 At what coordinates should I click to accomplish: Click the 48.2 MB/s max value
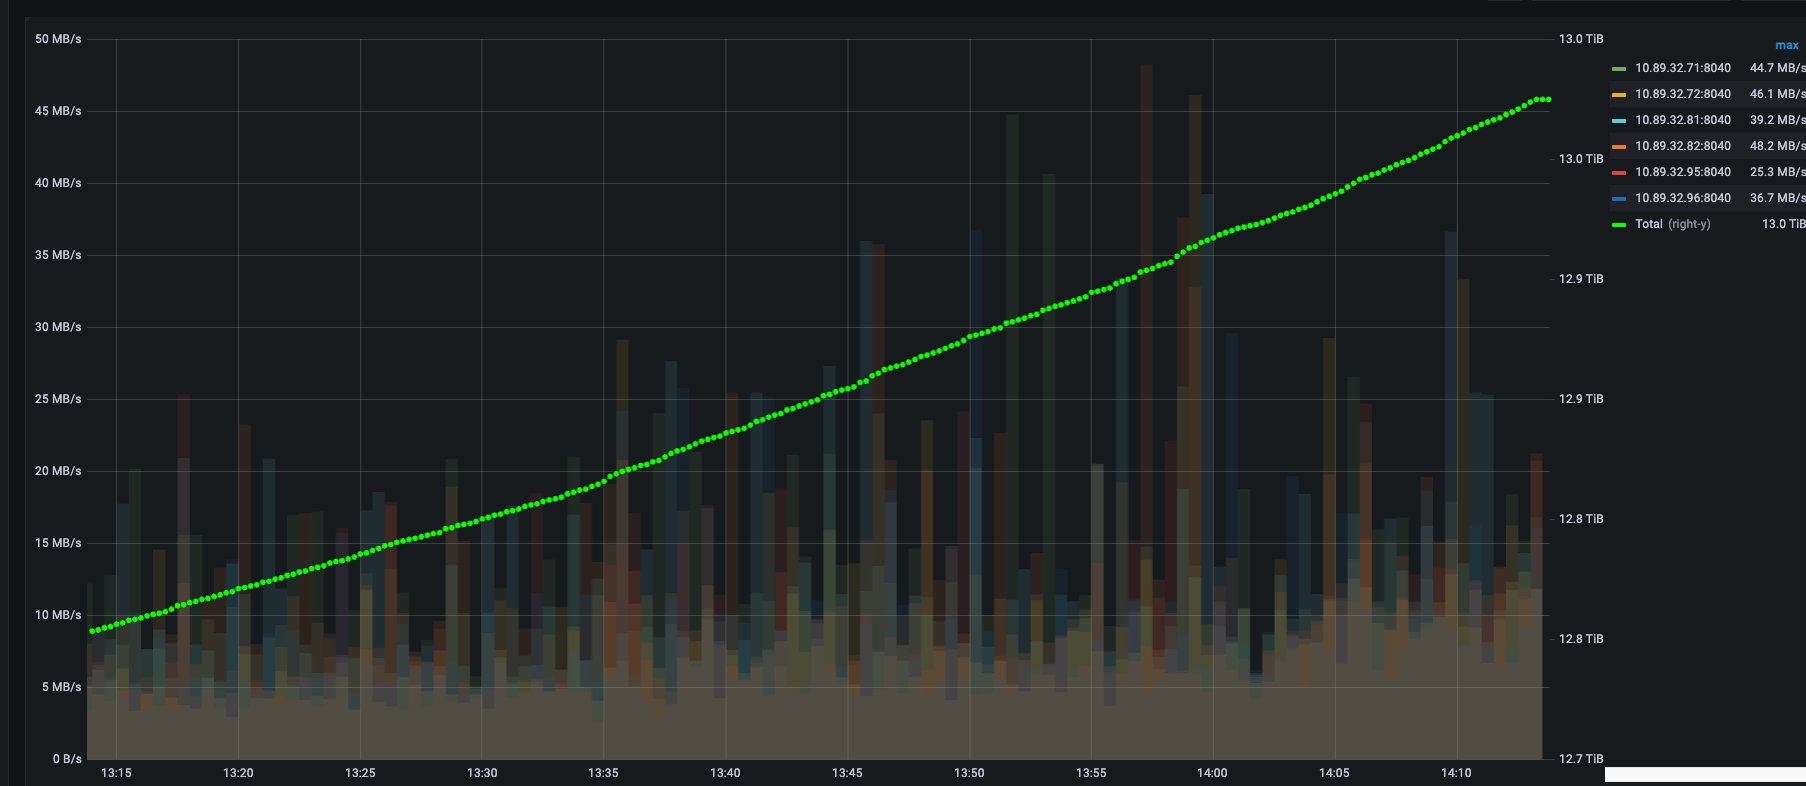[x=1776, y=146]
